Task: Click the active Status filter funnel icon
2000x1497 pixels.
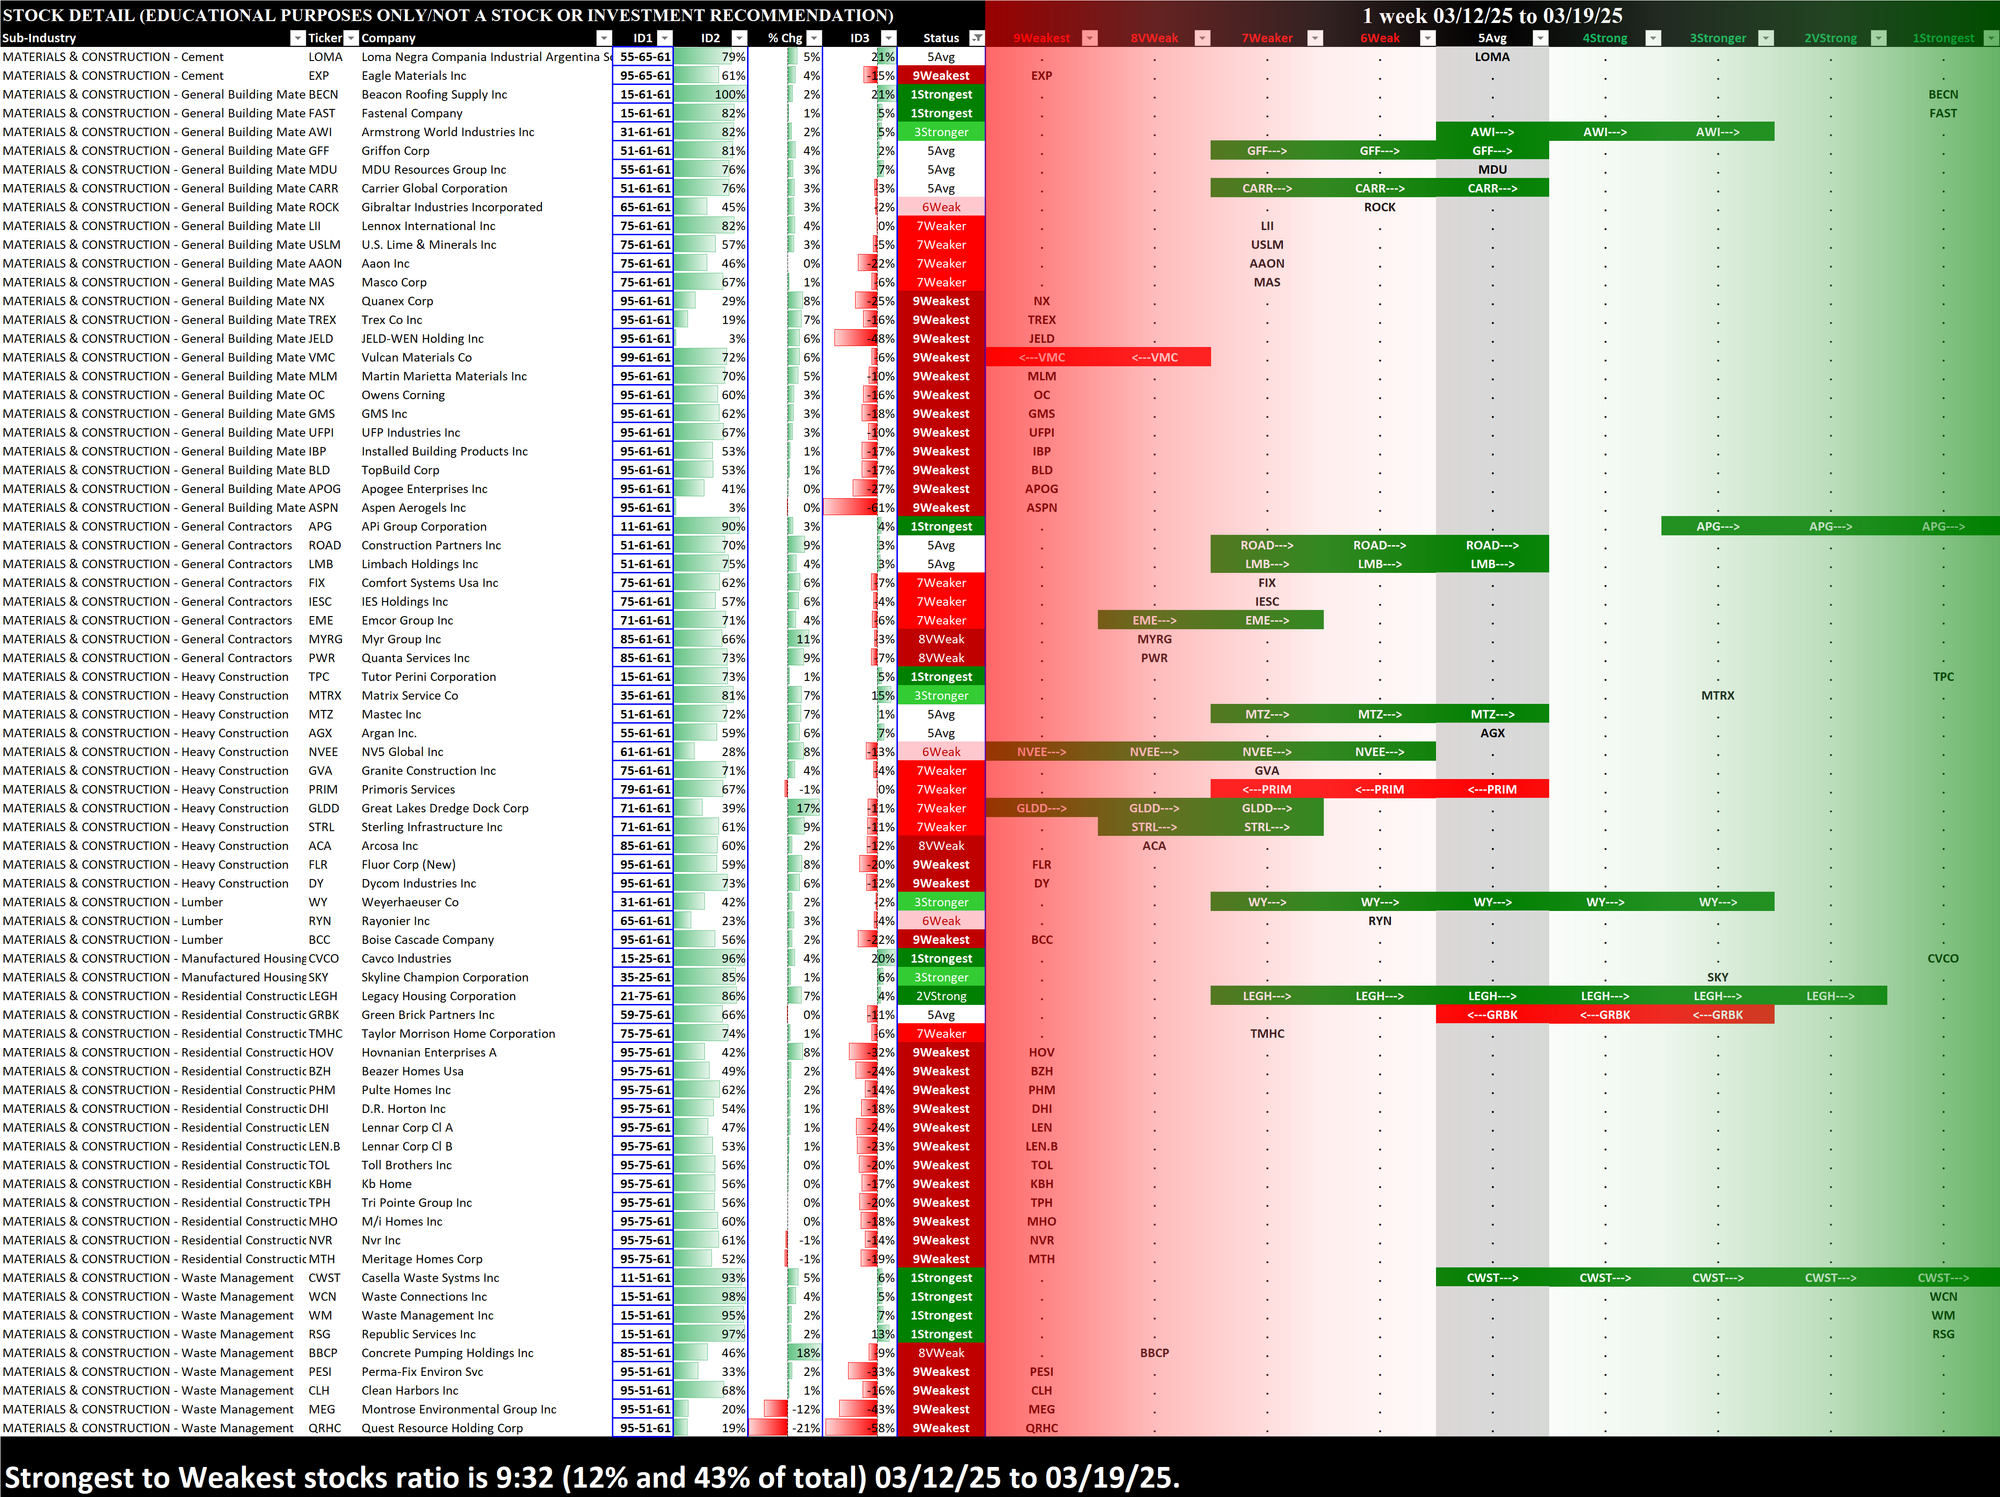Action: 977,38
